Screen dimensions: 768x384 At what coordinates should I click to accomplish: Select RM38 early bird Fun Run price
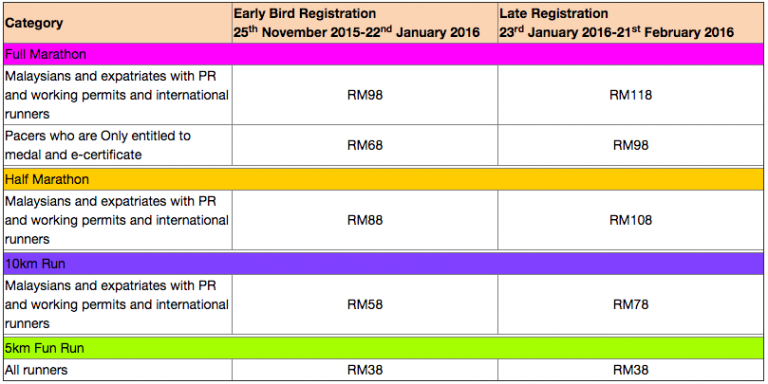tap(365, 370)
